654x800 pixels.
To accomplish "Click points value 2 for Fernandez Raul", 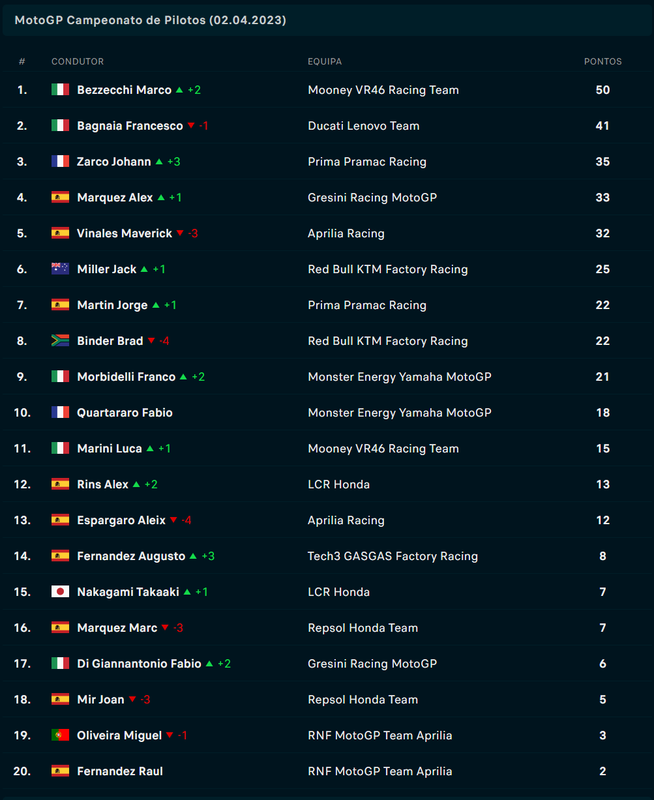I will (603, 771).
